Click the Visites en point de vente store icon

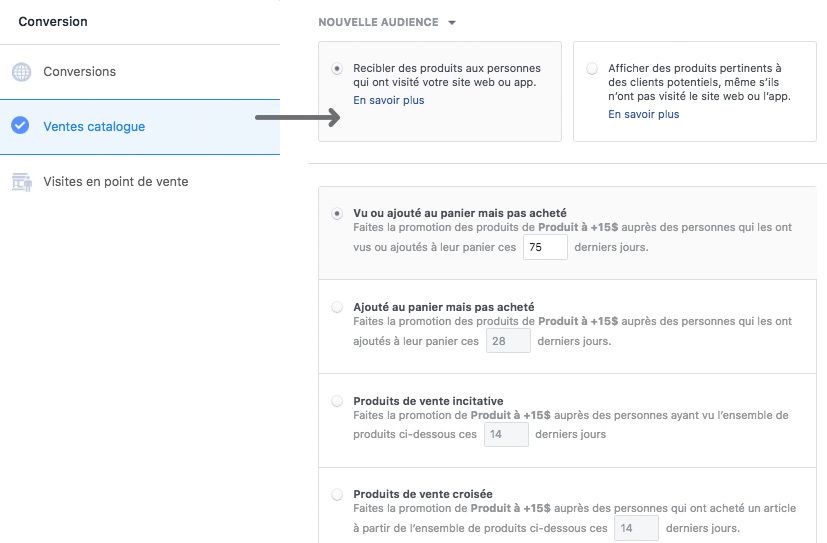[21, 182]
